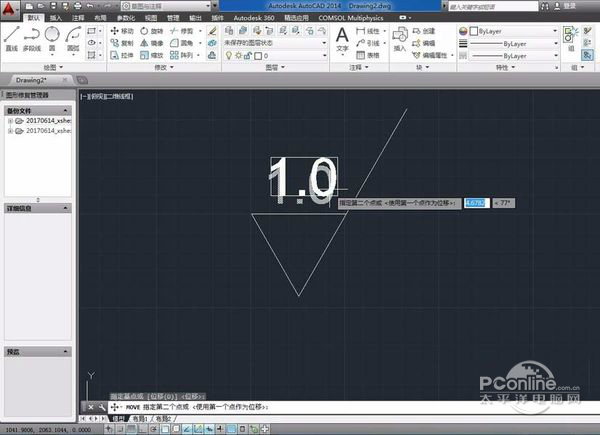The width and height of the screenshot is (600, 435).
Task: Select the Circle (圆) tool
Action: [52, 39]
